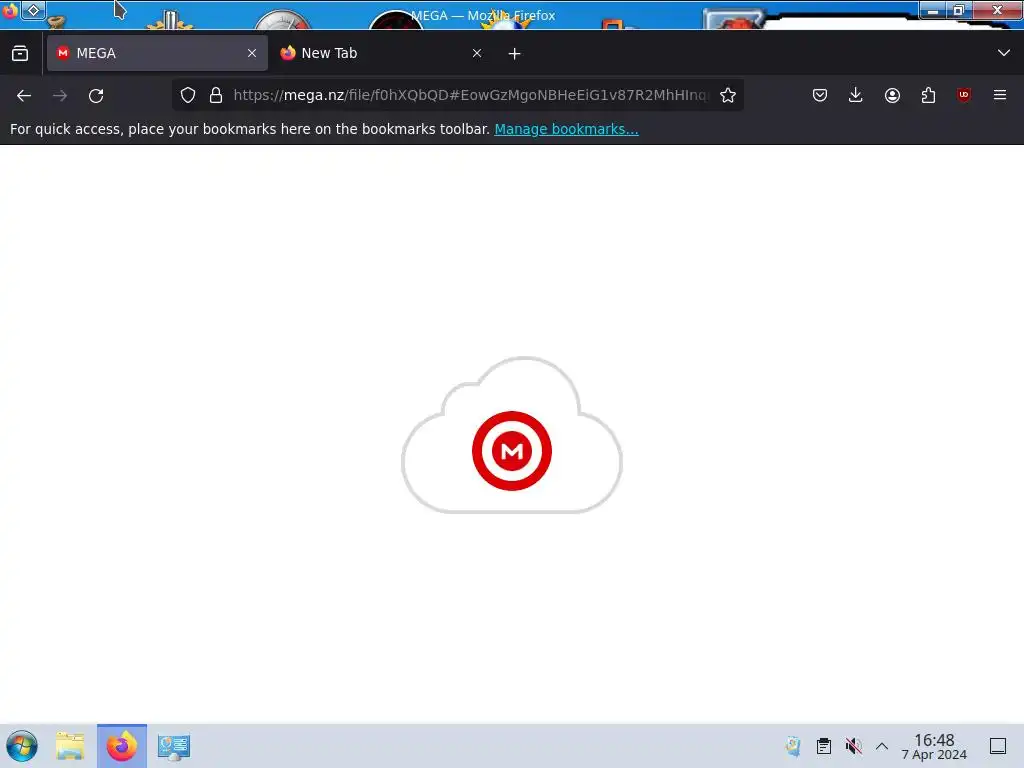Open clipboard tray icon
Viewport: 1024px width, 768px height.
[x=824, y=746]
